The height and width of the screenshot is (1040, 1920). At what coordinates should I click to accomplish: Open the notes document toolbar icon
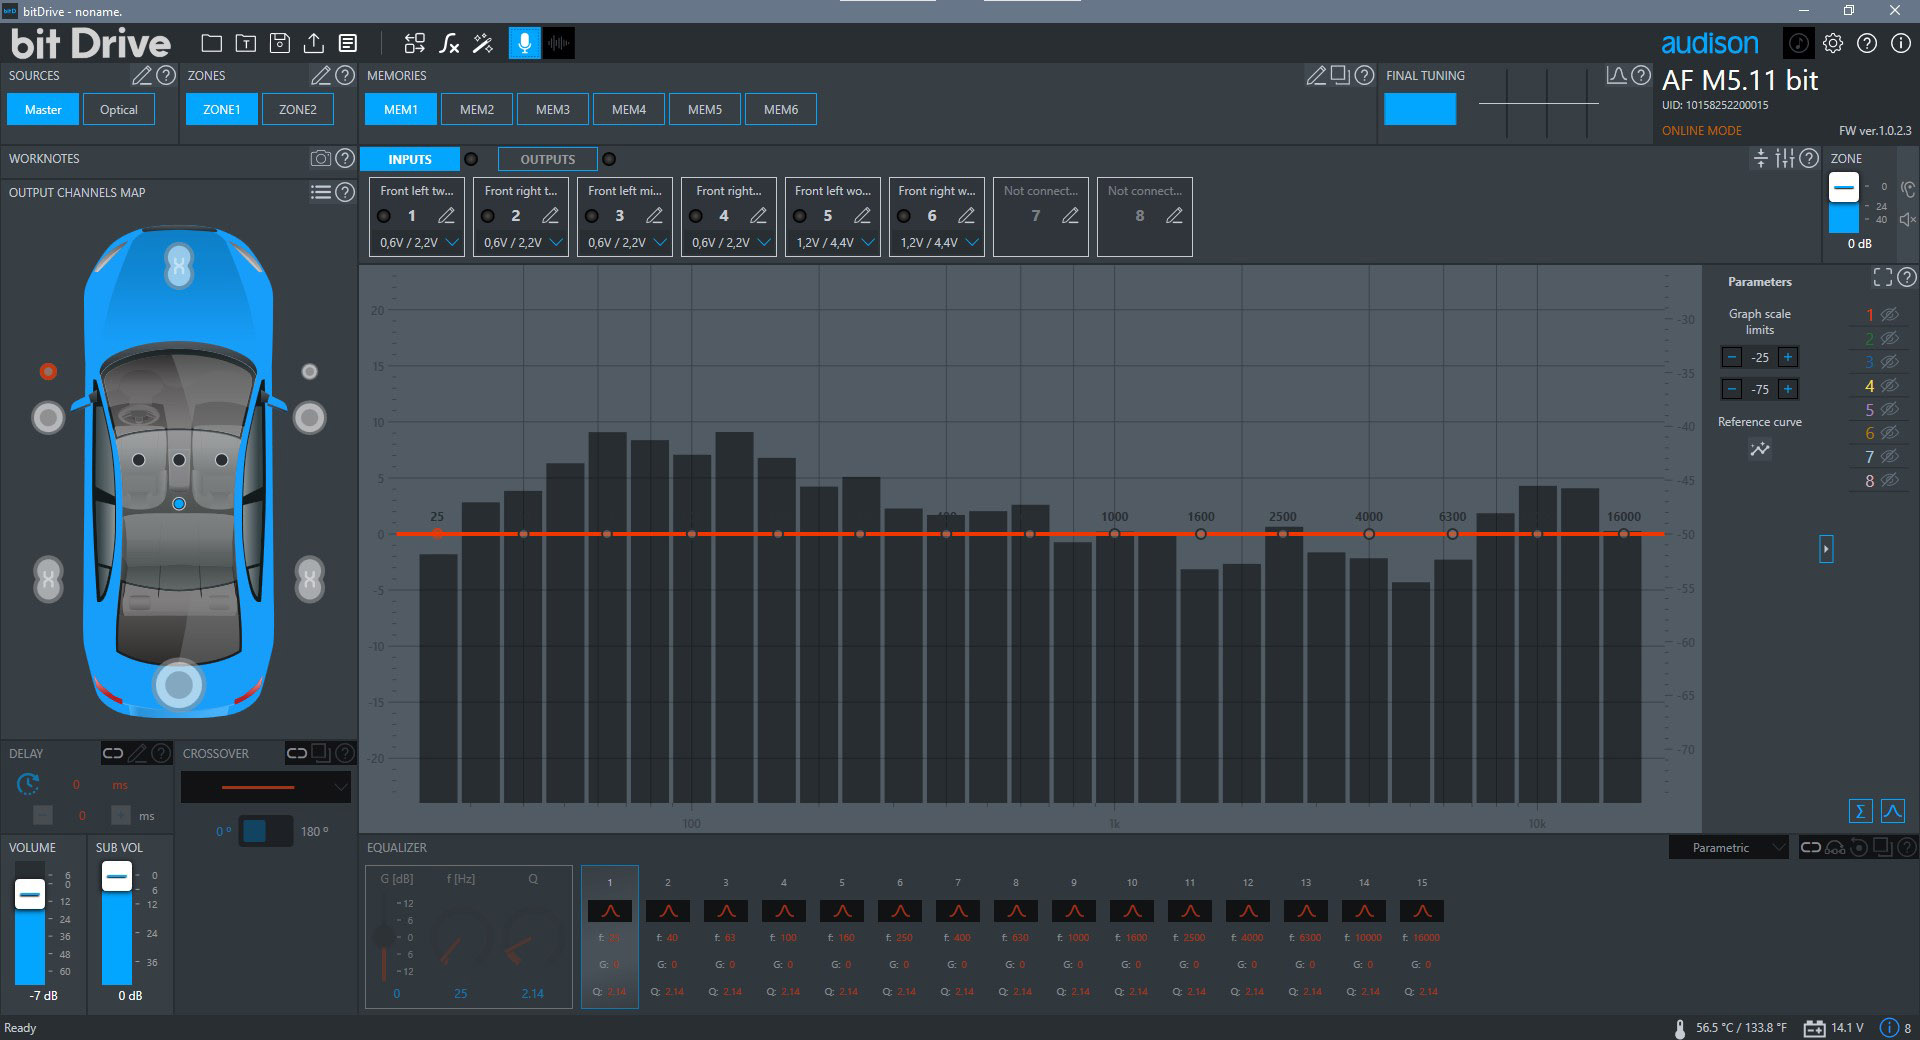coord(348,43)
